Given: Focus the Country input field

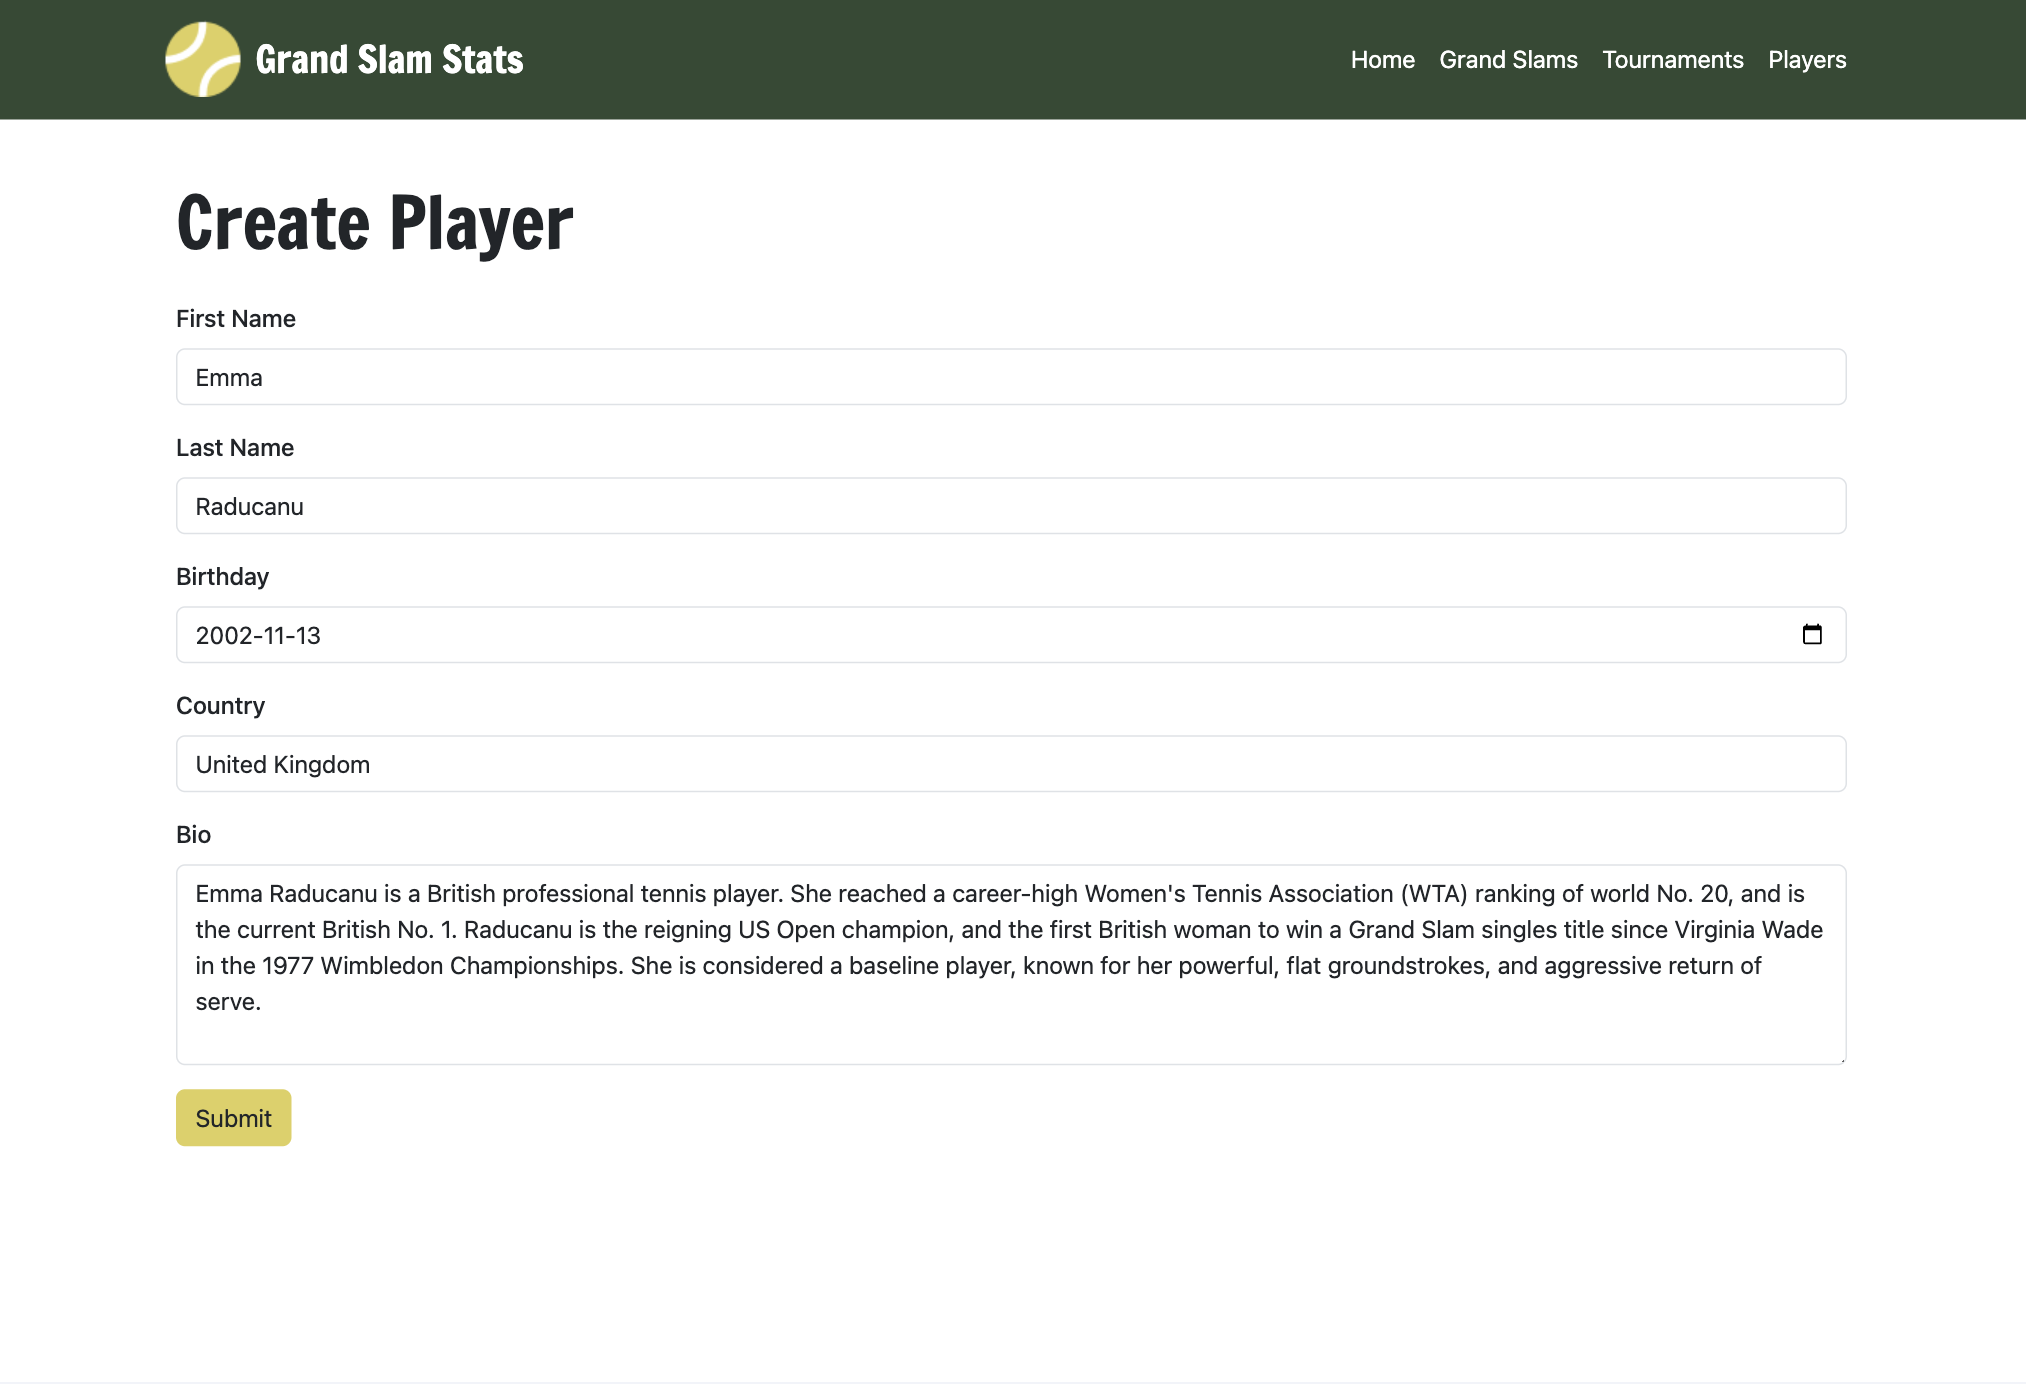Looking at the screenshot, I should tap(700, 763).
